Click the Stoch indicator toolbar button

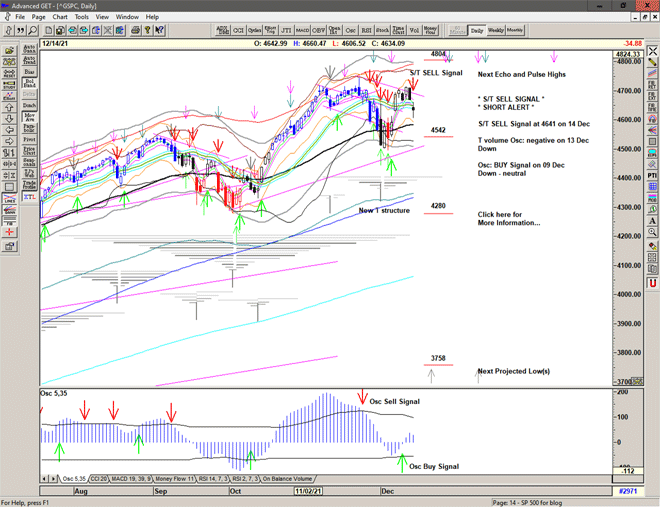[382, 31]
